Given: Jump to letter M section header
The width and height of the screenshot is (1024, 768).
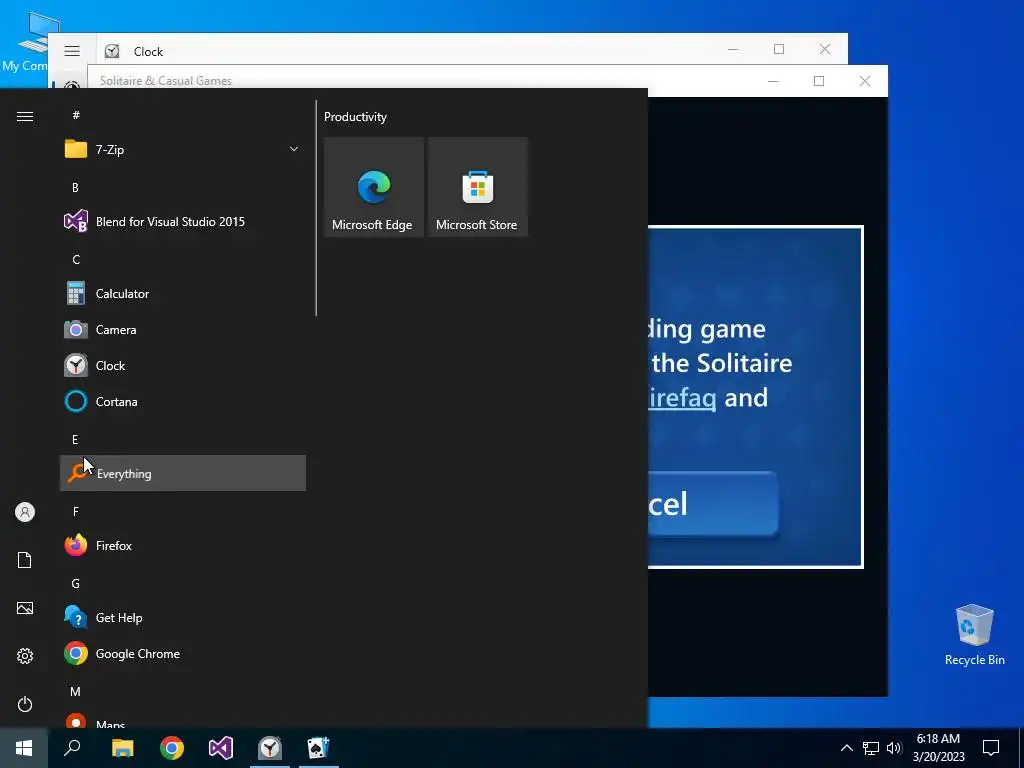Looking at the screenshot, I should [x=76, y=692].
